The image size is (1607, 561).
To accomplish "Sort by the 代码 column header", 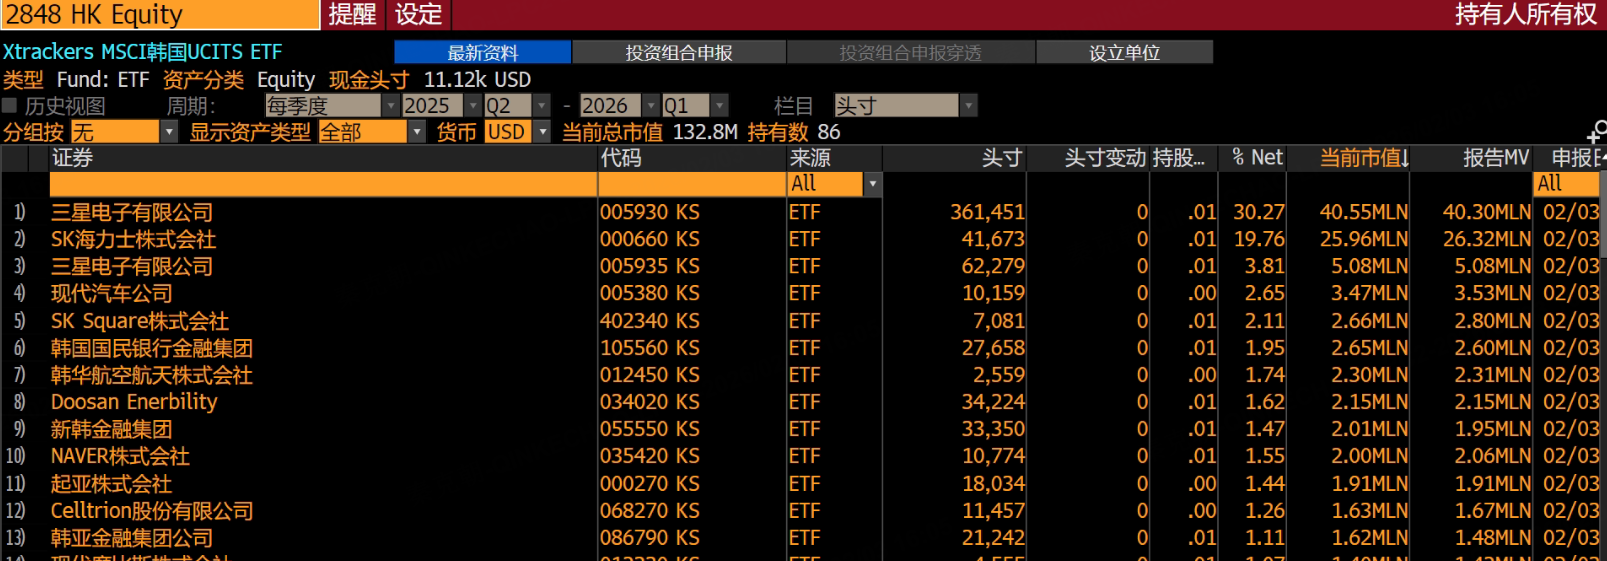I will [x=621, y=158].
